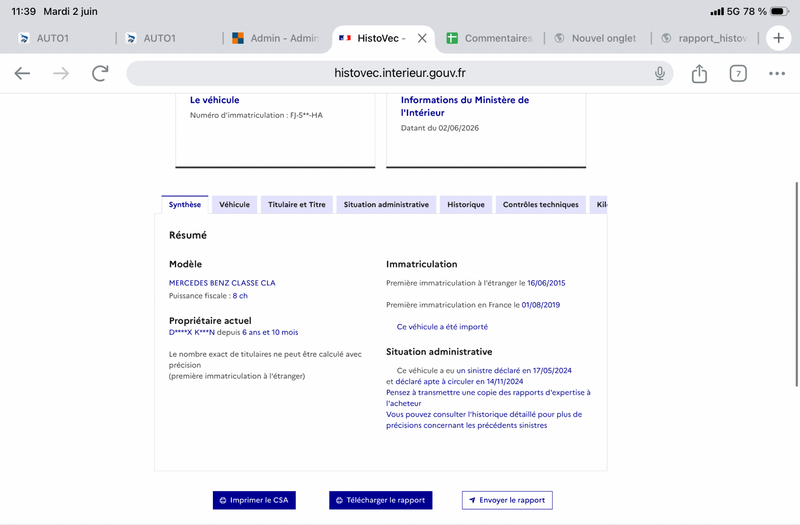800x525 pixels.
Task: Open the Situation administrative tab
Action: (x=386, y=205)
